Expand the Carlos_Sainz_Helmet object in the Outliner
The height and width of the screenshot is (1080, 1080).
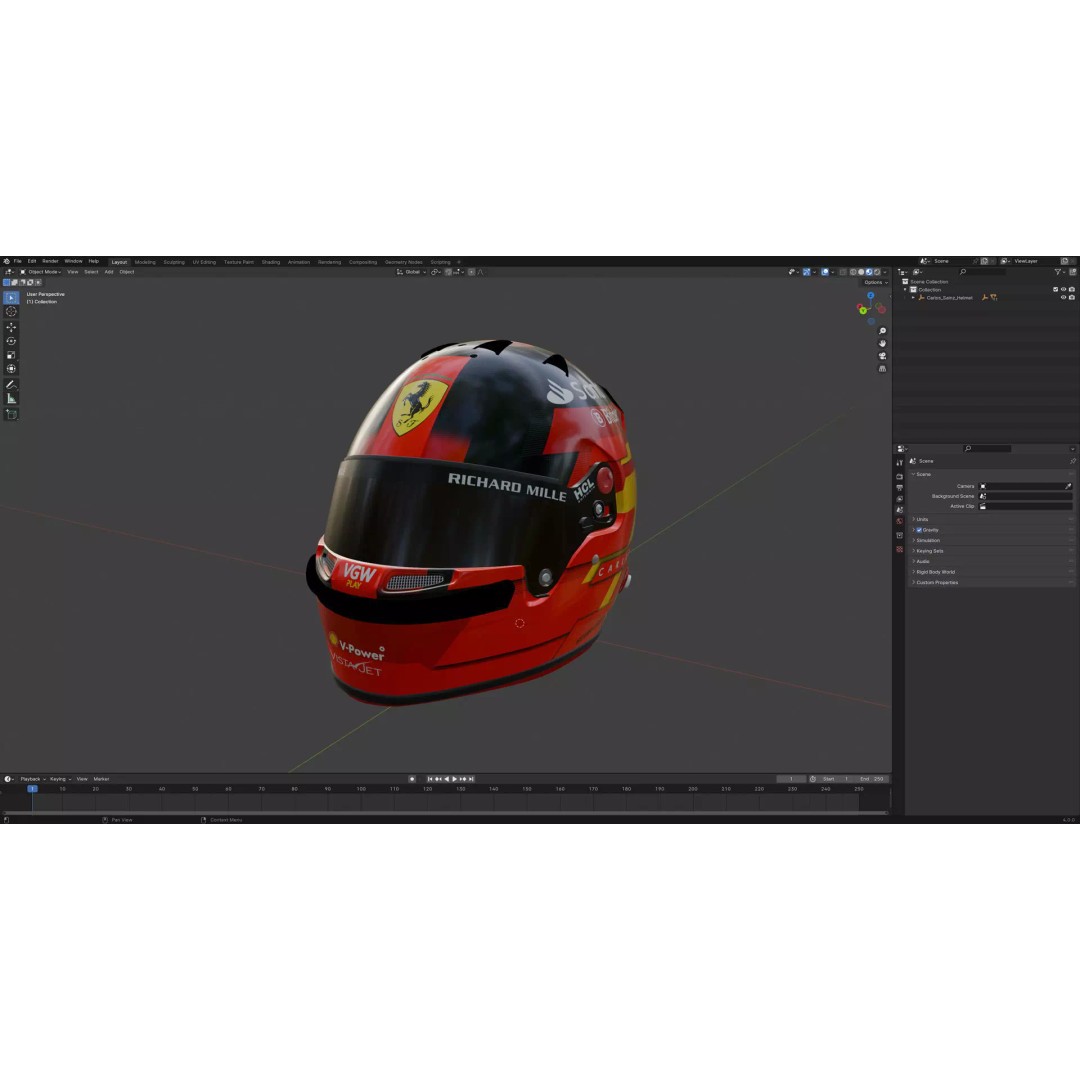coord(913,297)
